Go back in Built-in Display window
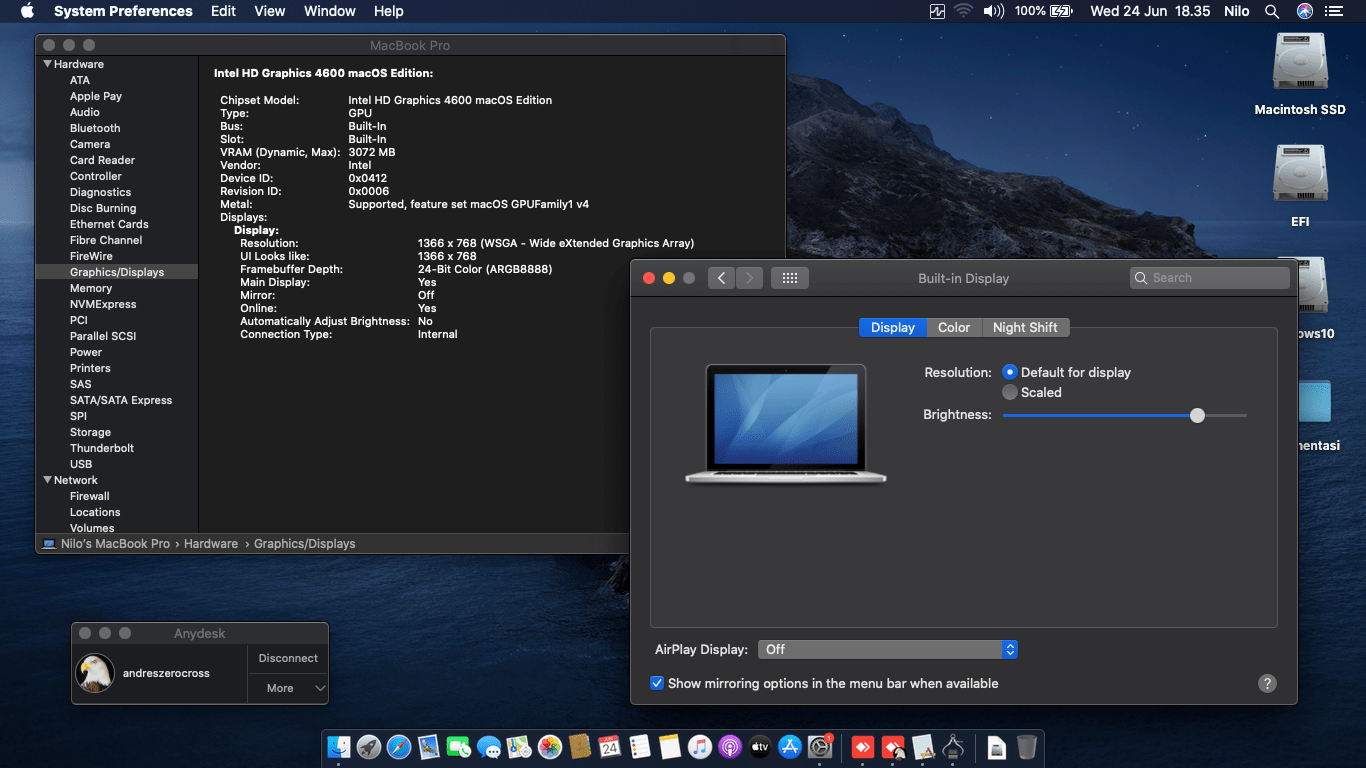Screen dimensions: 1366x768 [722, 278]
